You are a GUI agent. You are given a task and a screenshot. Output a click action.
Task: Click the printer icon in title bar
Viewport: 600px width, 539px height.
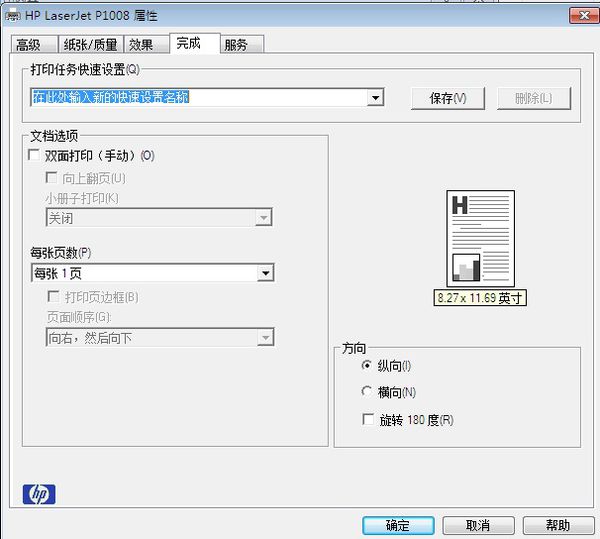[13, 15]
